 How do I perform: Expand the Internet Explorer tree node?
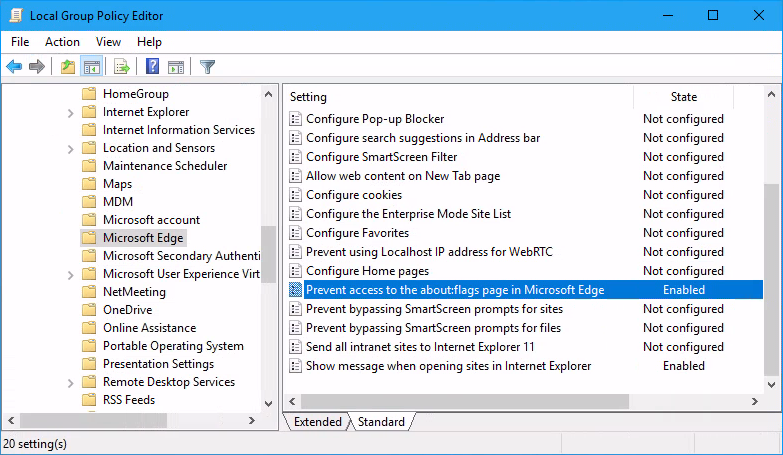click(x=70, y=112)
